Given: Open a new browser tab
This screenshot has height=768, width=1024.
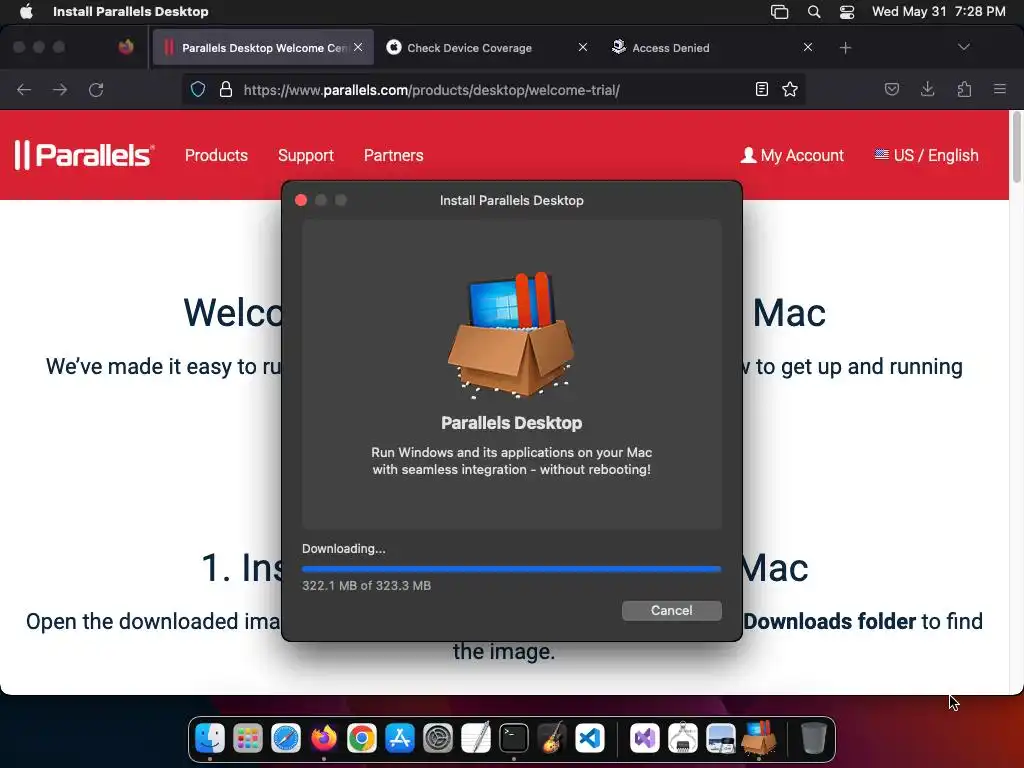Looking at the screenshot, I should pyautogui.click(x=845, y=48).
